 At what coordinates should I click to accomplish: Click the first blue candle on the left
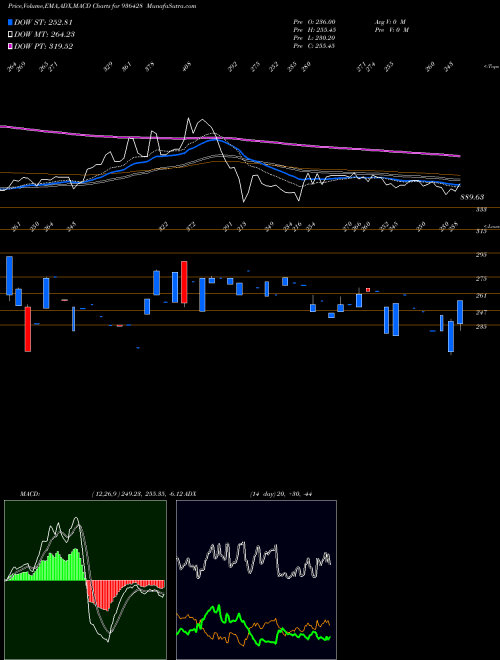(x=9, y=275)
